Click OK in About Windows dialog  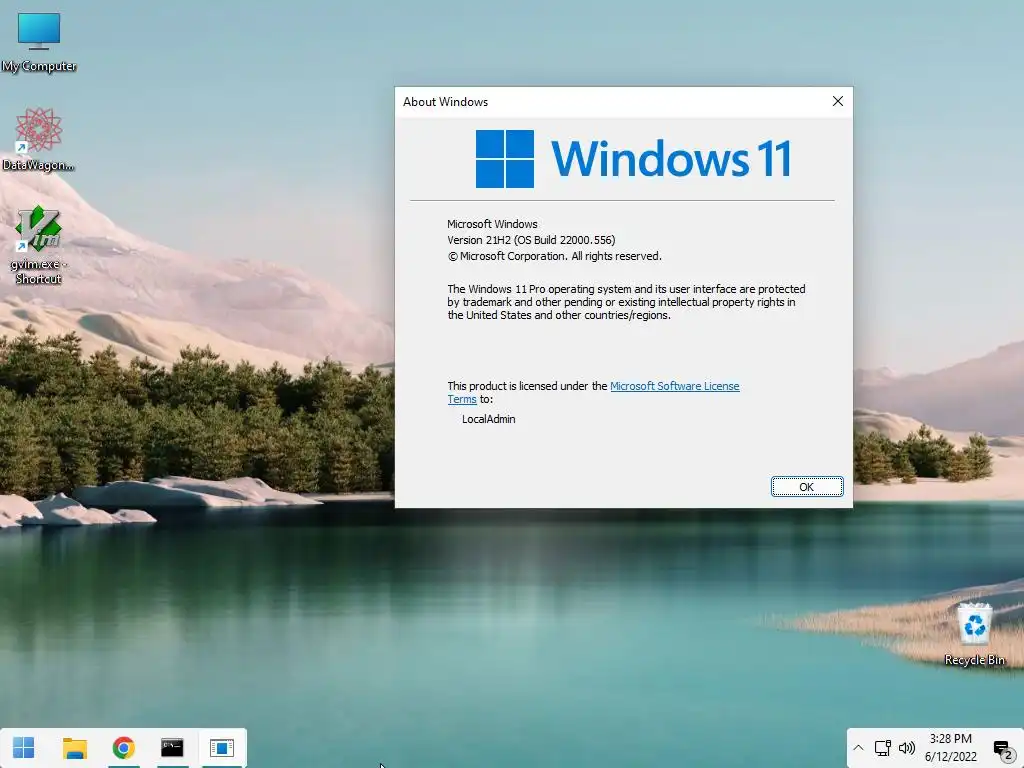click(x=807, y=487)
